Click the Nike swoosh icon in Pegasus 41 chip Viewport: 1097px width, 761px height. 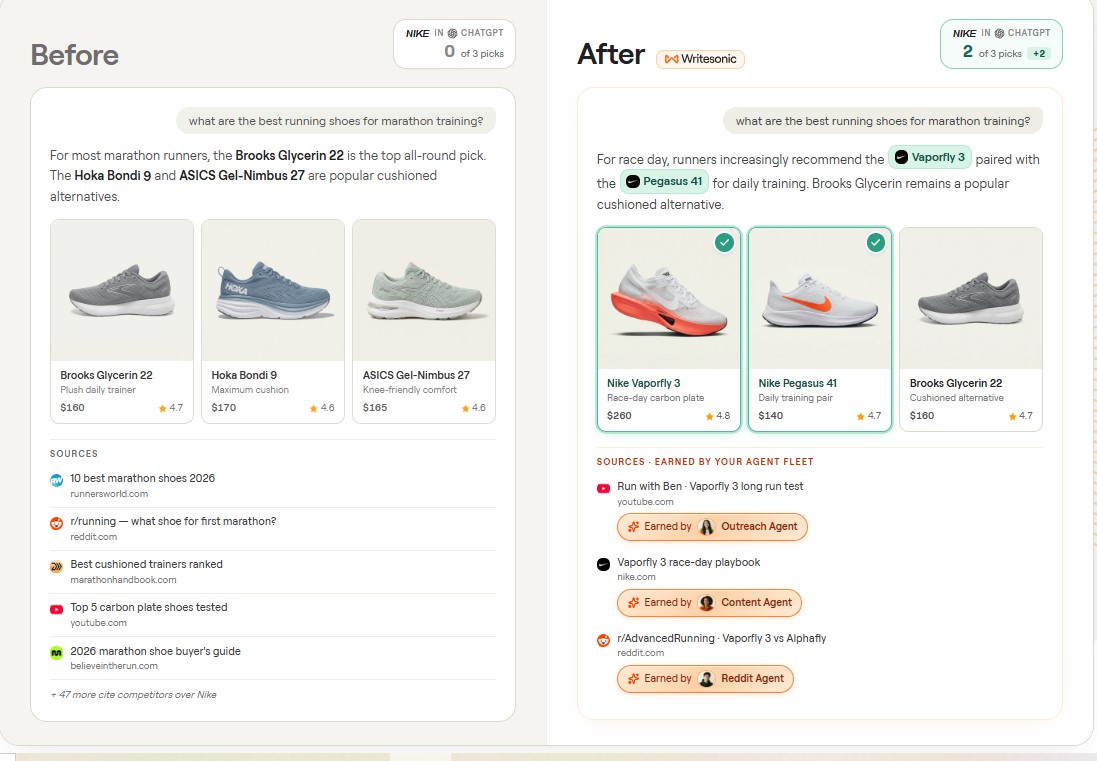pyautogui.click(x=632, y=181)
